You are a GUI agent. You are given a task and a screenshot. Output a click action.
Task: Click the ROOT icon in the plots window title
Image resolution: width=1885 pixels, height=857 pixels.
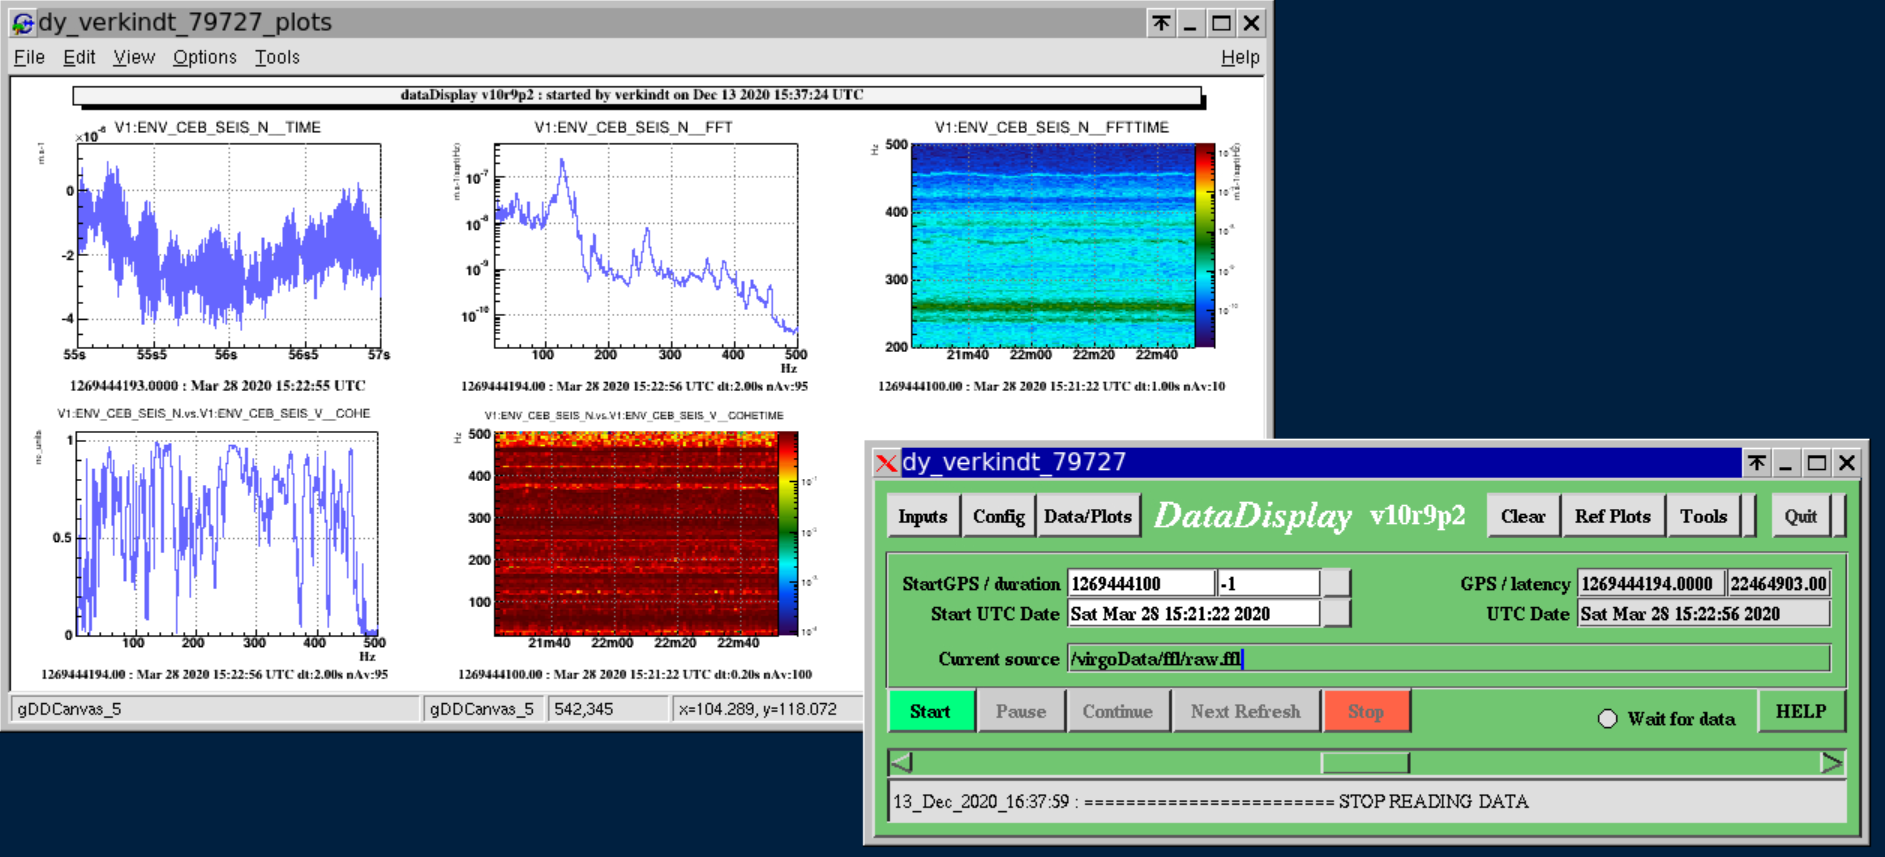tap(22, 22)
